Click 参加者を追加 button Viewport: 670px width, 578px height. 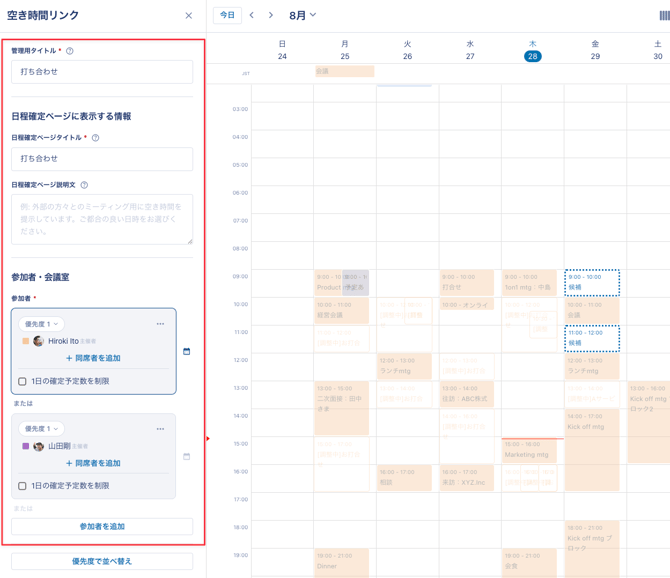[102, 526]
